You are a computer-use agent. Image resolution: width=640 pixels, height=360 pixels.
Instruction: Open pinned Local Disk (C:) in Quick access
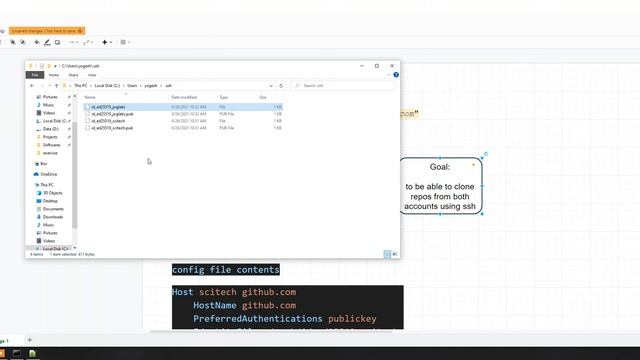coord(54,121)
